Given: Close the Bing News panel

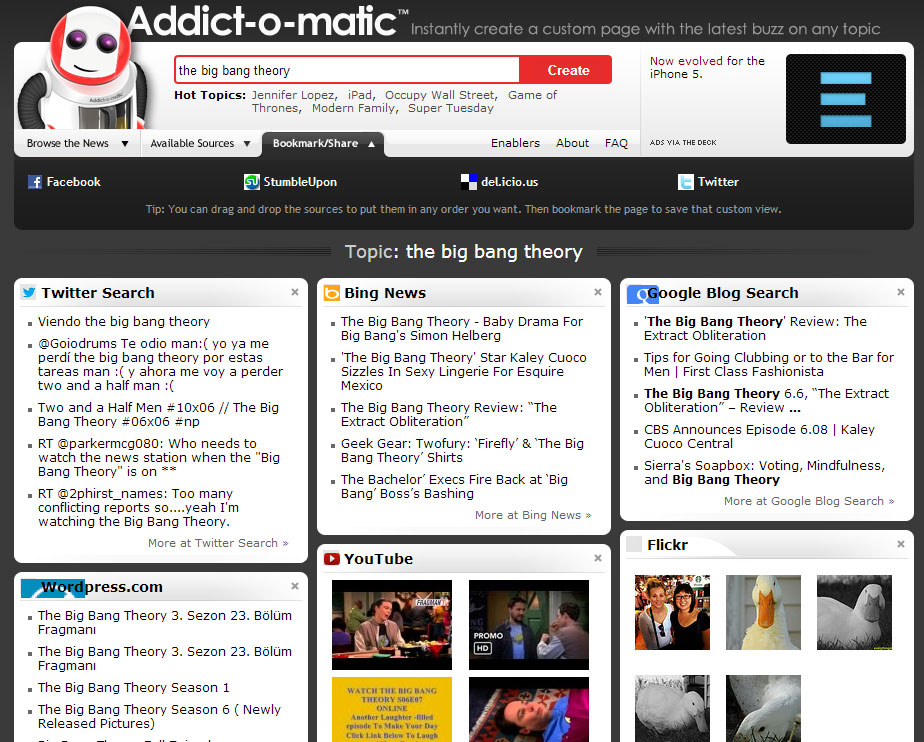Looking at the screenshot, I should [x=598, y=292].
